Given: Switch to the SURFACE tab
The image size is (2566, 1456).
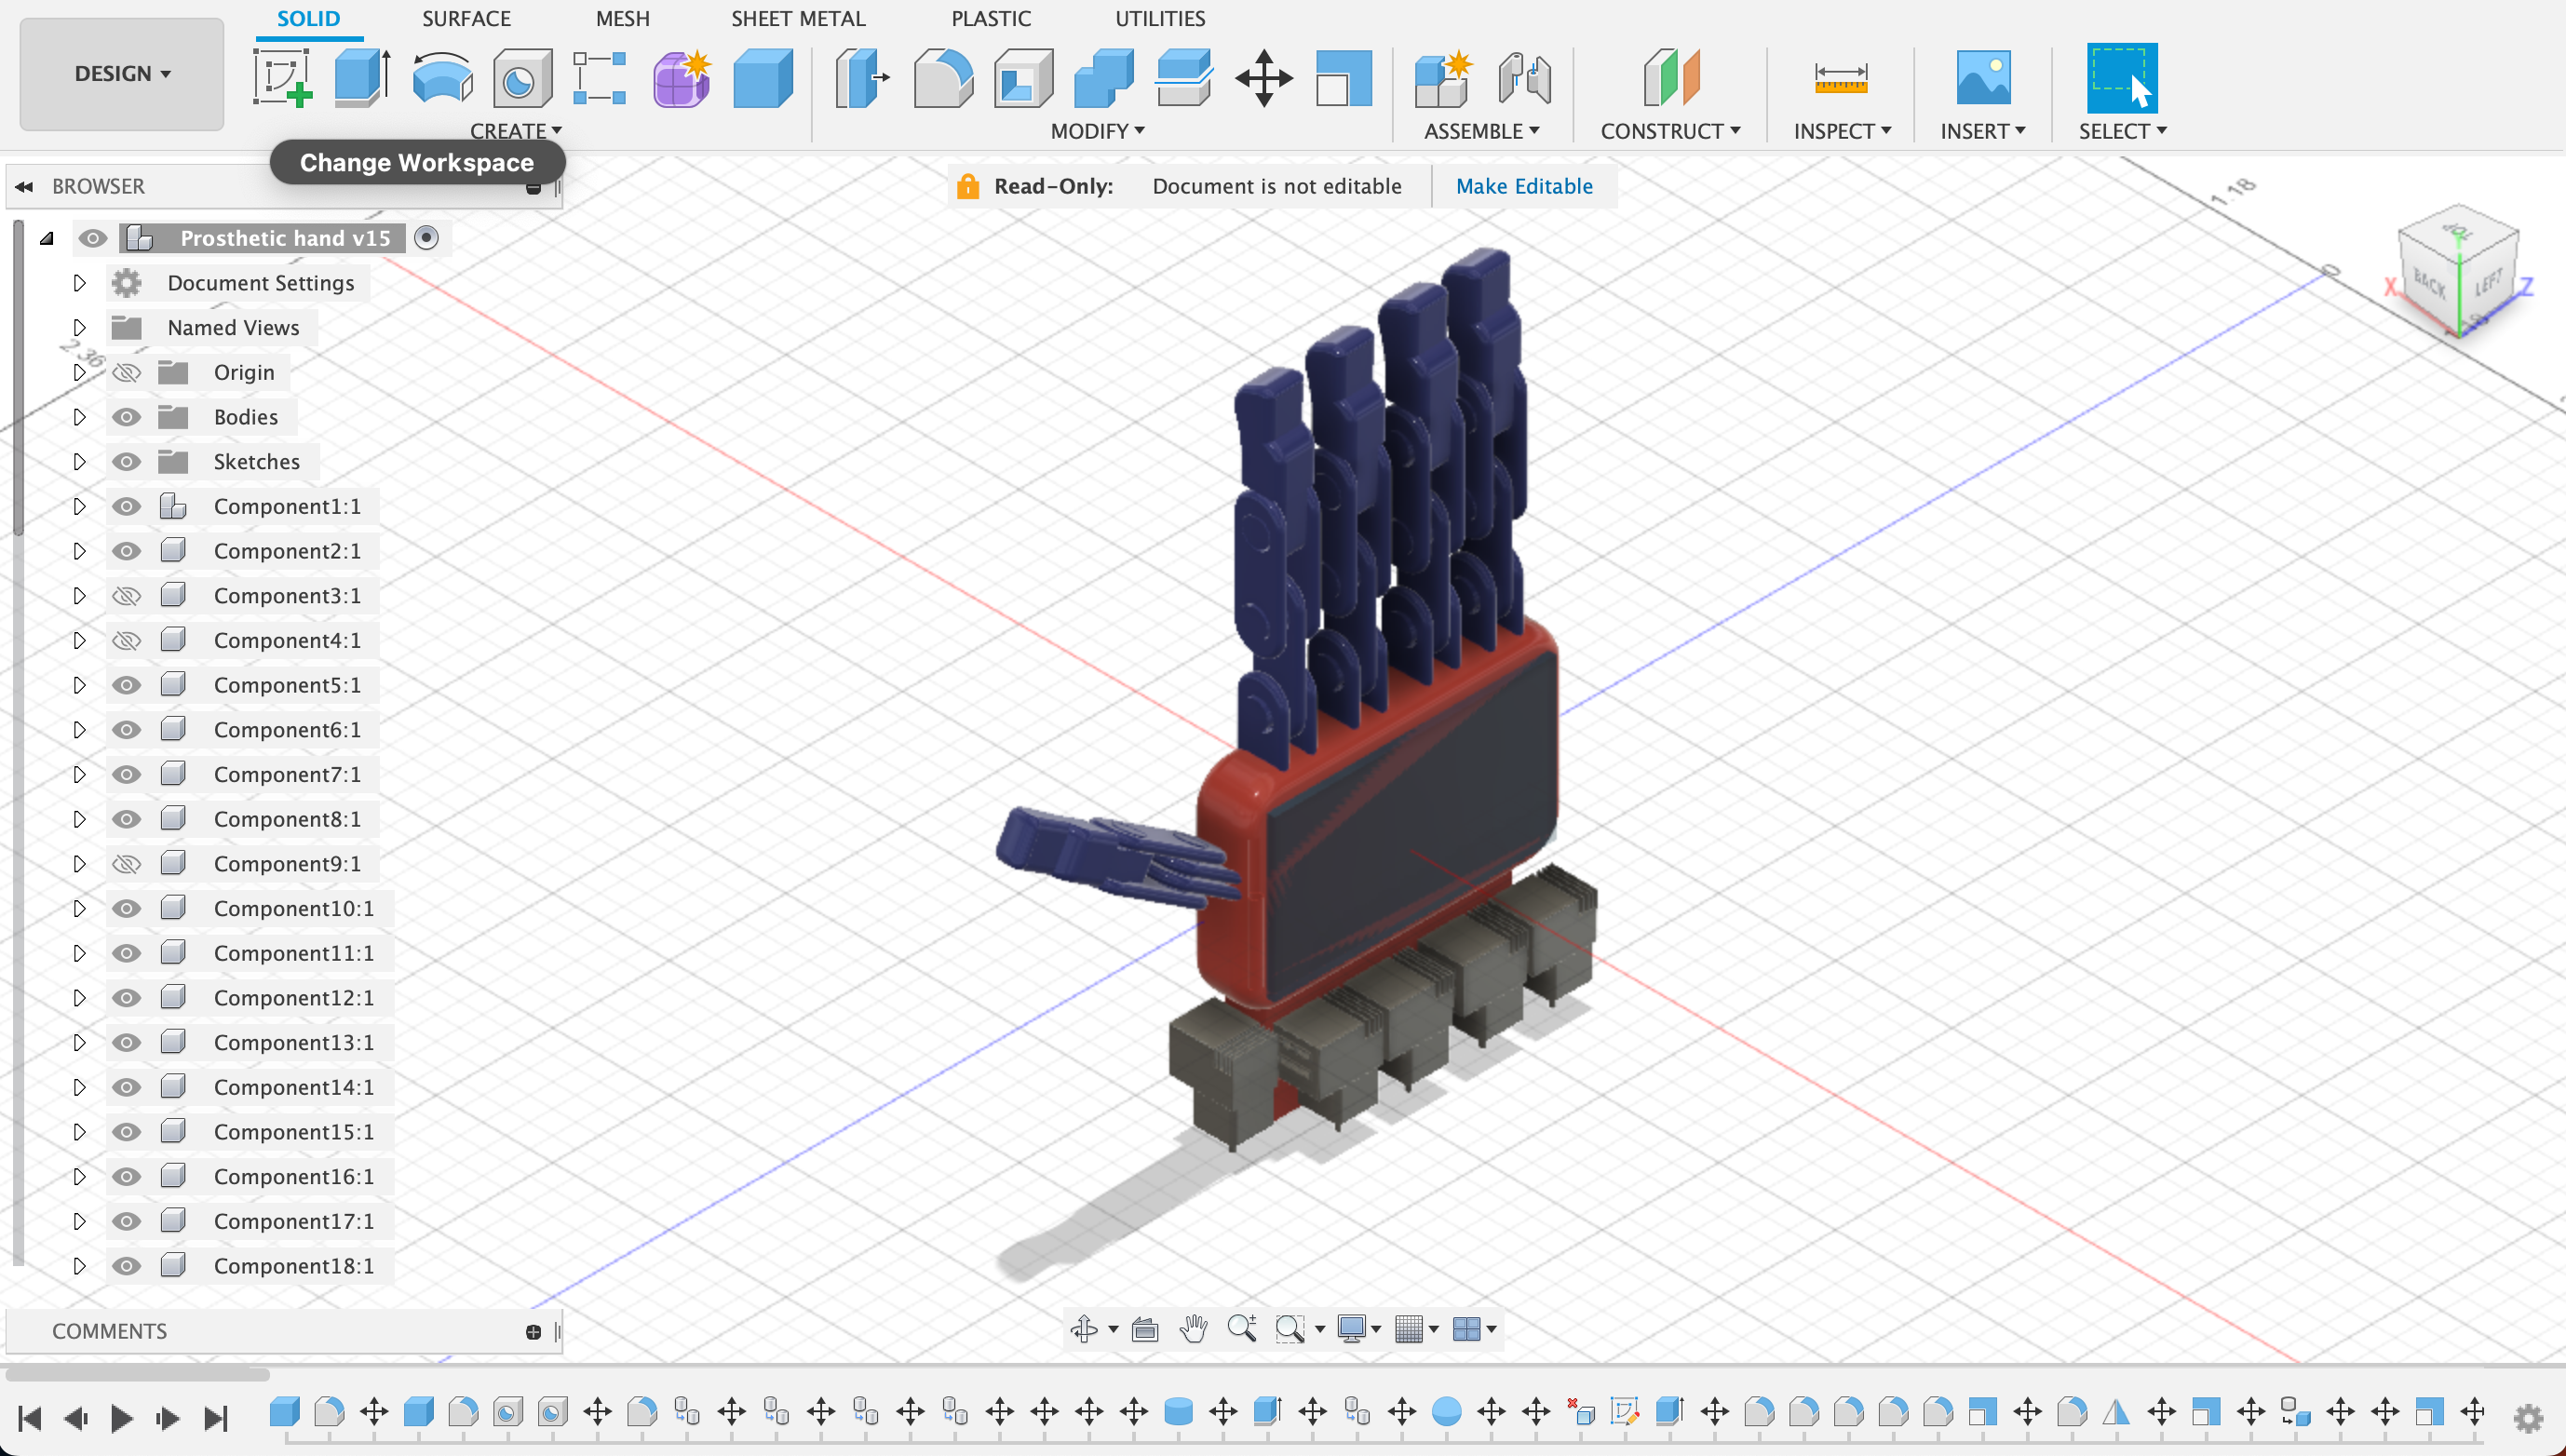Looking at the screenshot, I should [x=466, y=19].
